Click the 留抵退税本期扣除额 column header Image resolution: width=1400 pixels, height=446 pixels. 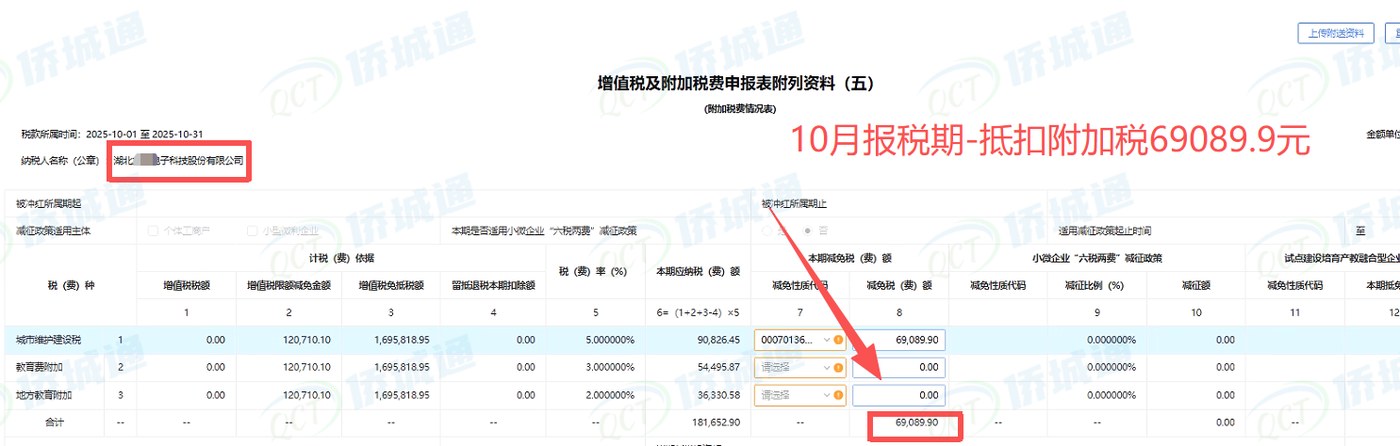pos(493,285)
